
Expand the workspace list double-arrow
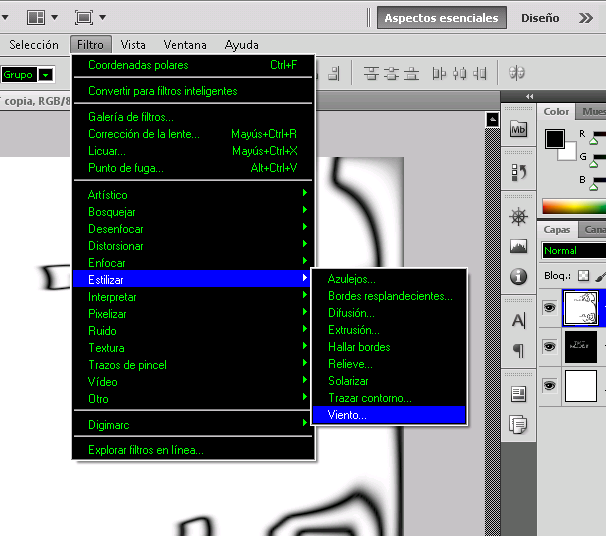[x=586, y=18]
